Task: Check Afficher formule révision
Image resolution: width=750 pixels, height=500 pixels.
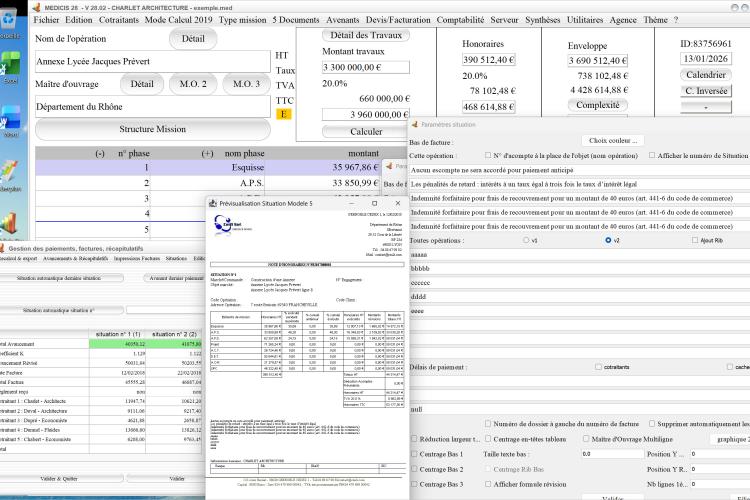Action: (488, 484)
